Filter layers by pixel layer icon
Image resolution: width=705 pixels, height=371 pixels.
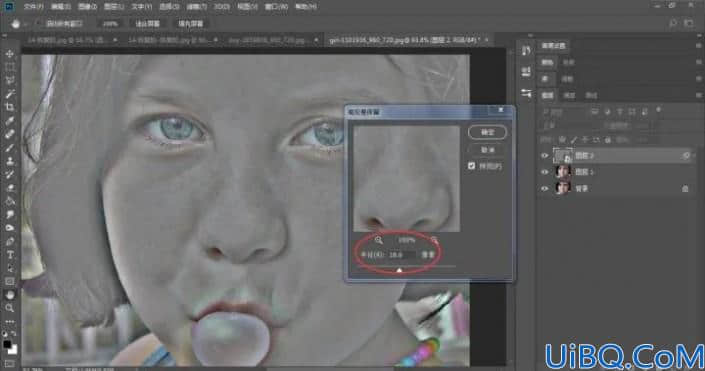click(595, 112)
